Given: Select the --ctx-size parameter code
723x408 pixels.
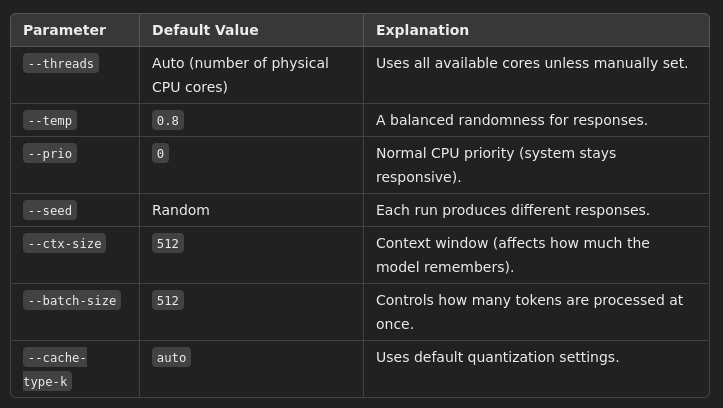Looking at the screenshot, I should pos(64,243).
